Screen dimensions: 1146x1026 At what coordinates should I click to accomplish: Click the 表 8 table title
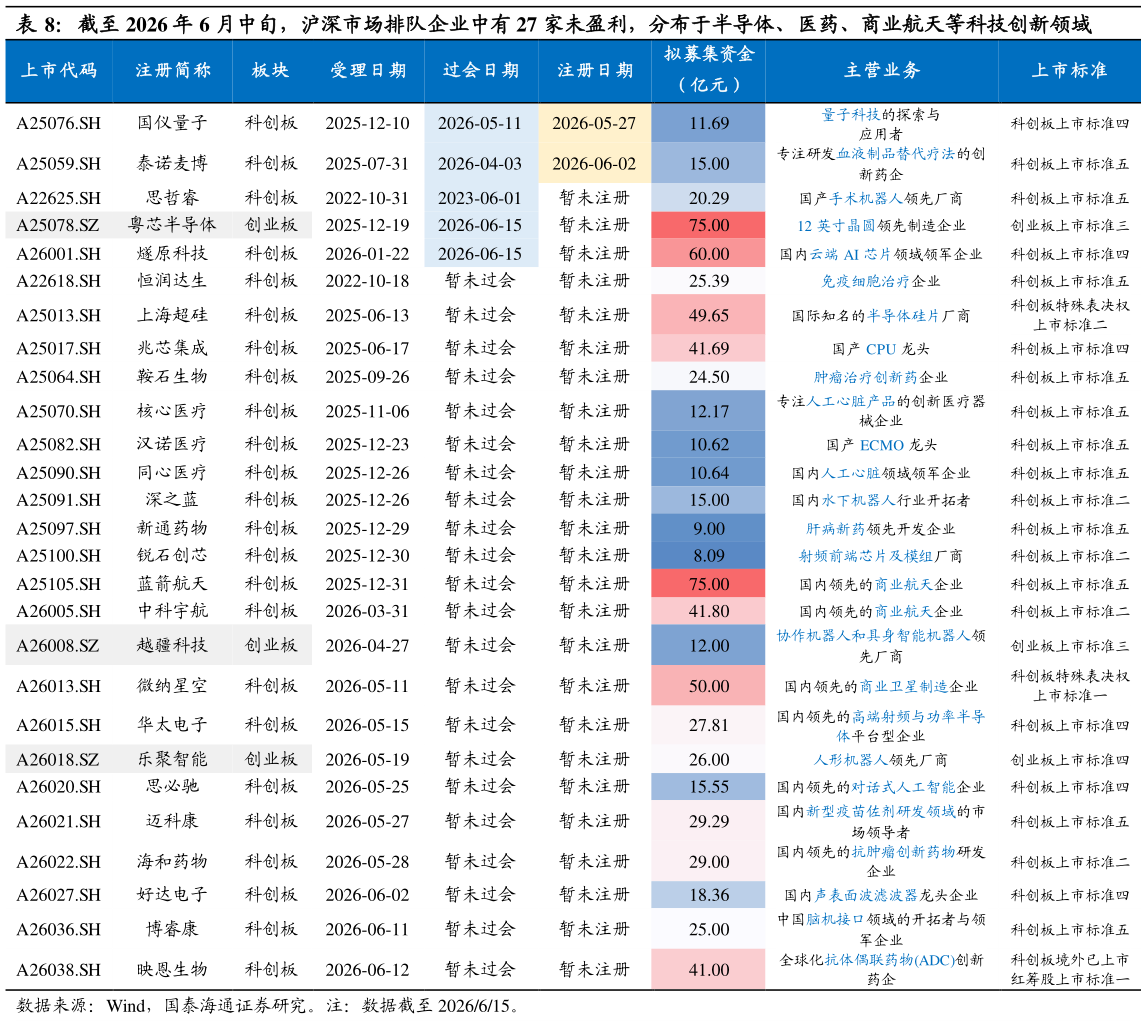553,24
